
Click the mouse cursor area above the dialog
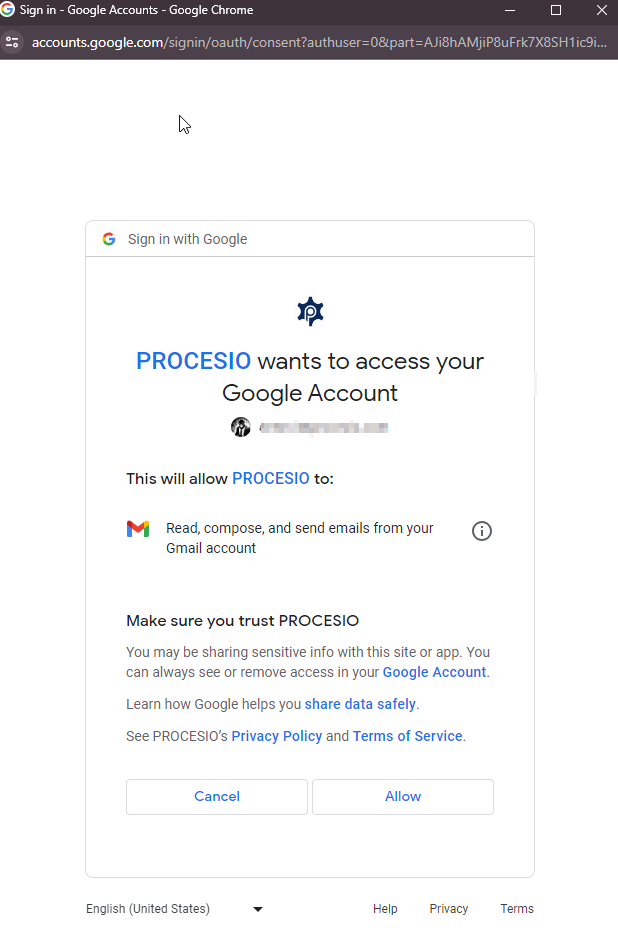183,124
